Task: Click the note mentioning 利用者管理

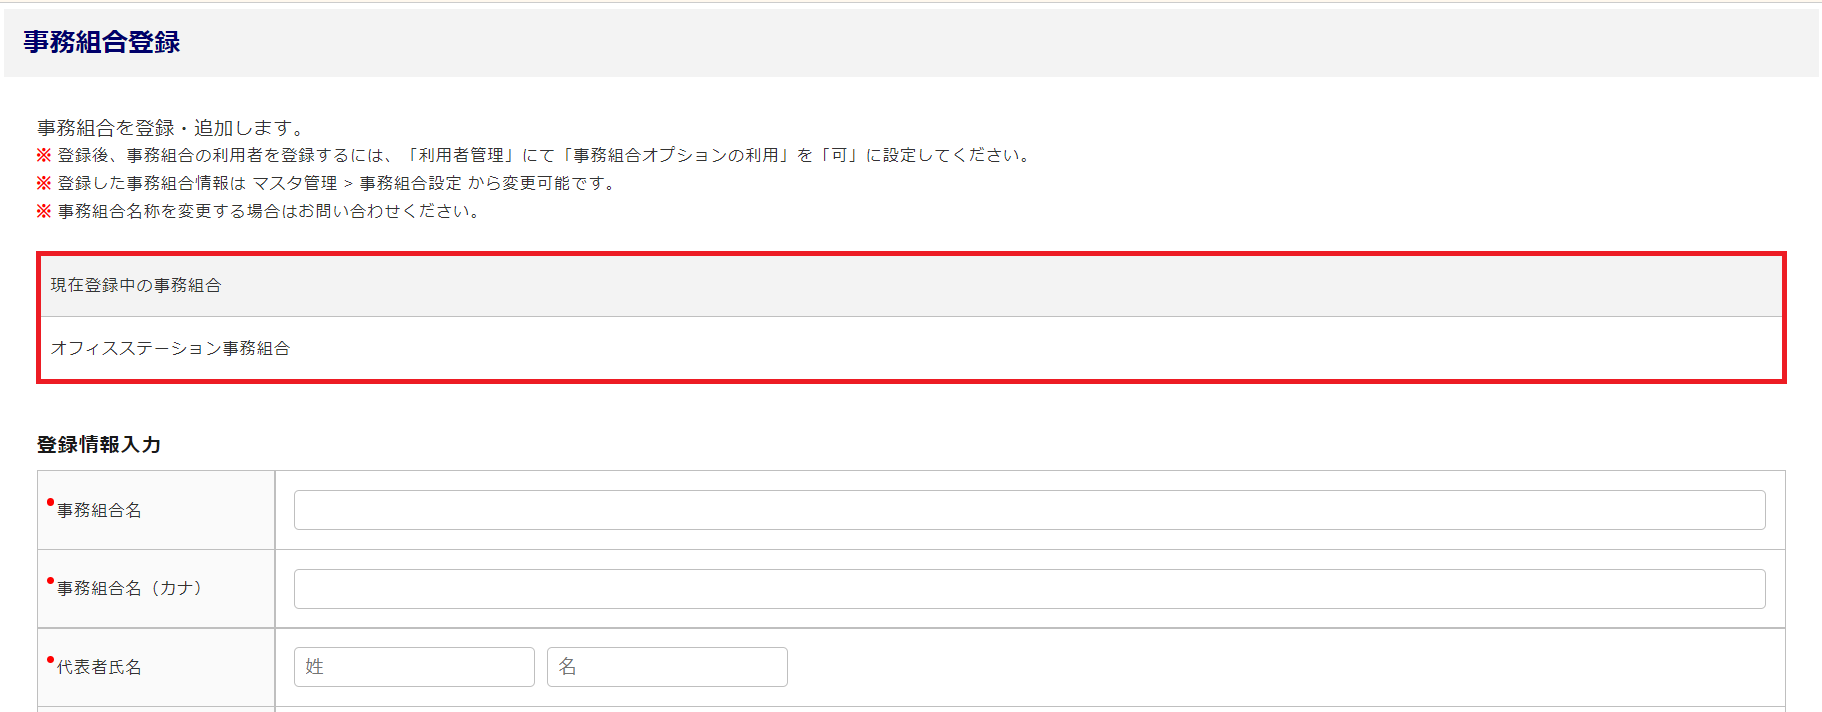Action: click(x=545, y=156)
